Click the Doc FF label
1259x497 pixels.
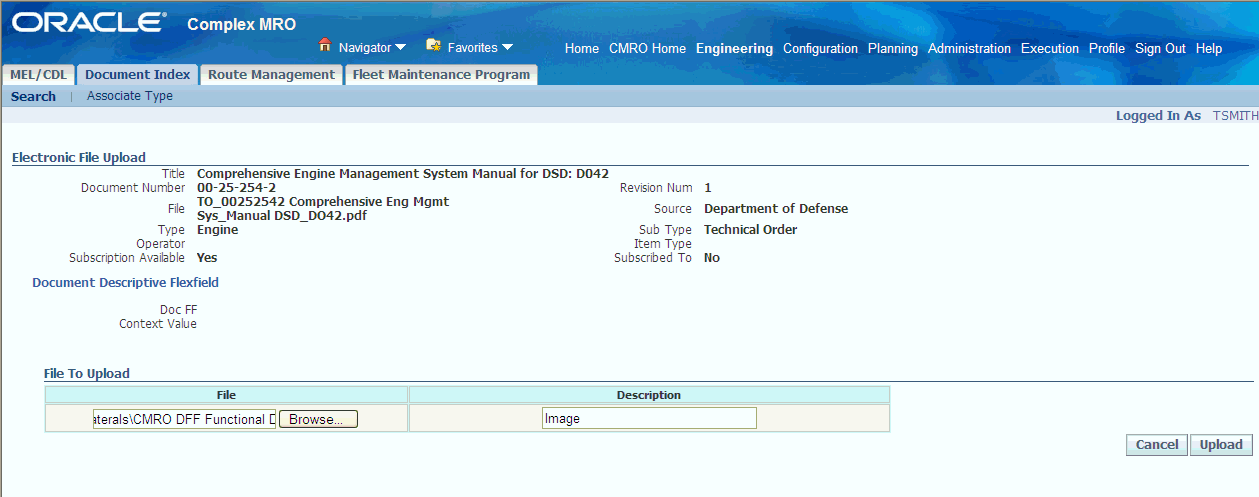178,310
